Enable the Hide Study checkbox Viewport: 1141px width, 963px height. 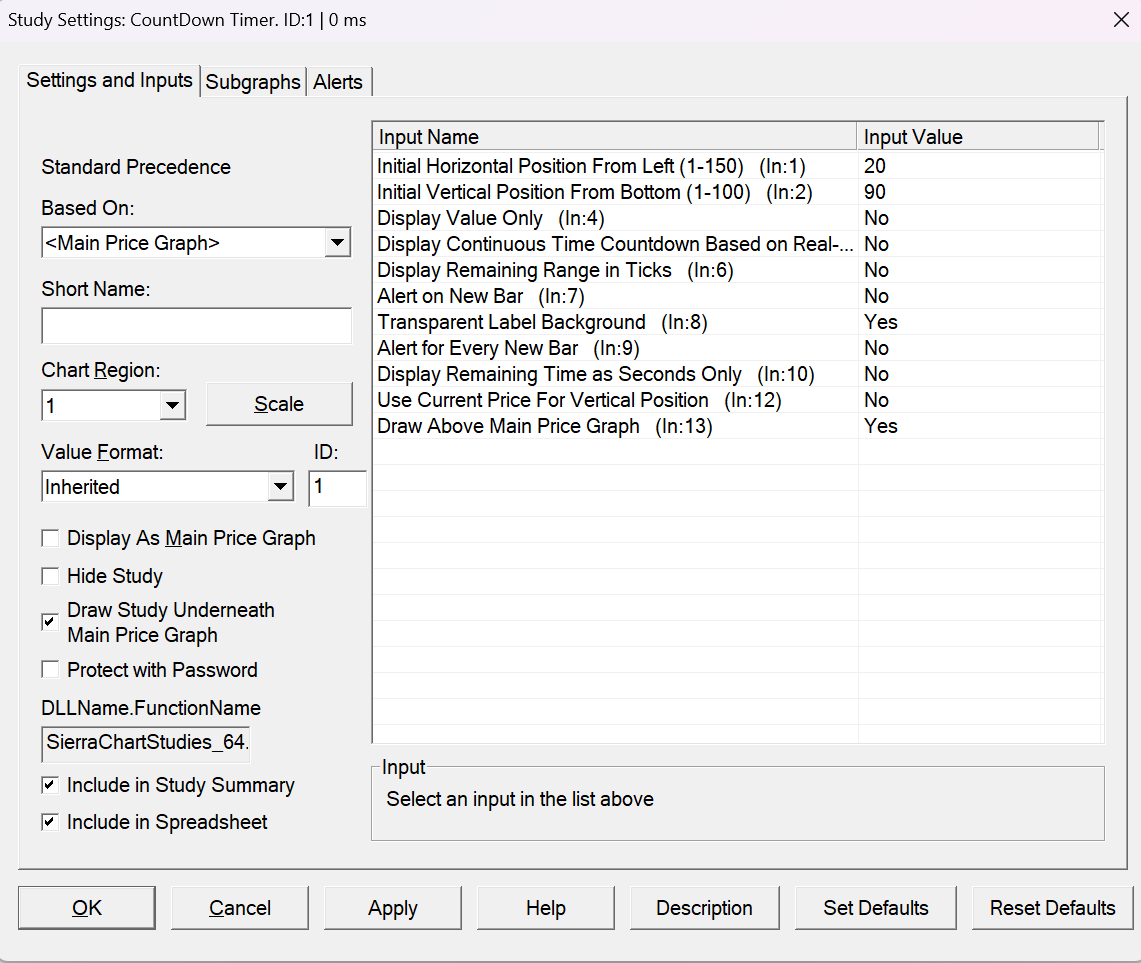(50, 577)
